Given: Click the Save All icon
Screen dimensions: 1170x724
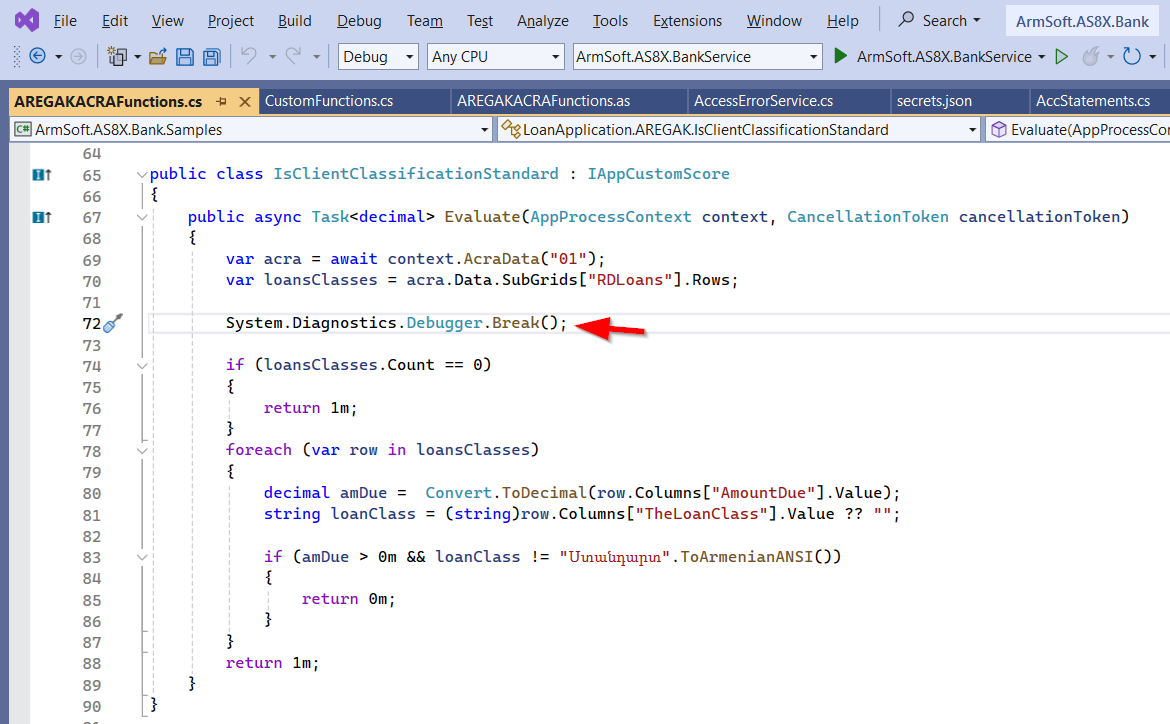Looking at the screenshot, I should [x=211, y=57].
